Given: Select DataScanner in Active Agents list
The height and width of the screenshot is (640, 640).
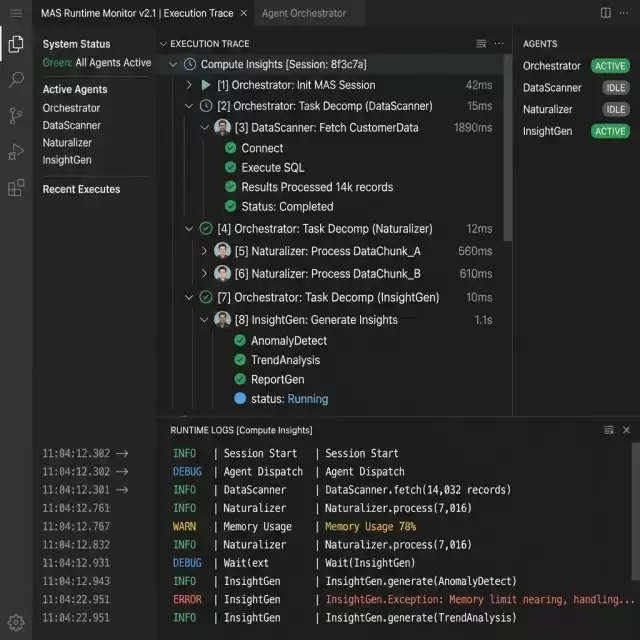Looking at the screenshot, I should 72,125.
